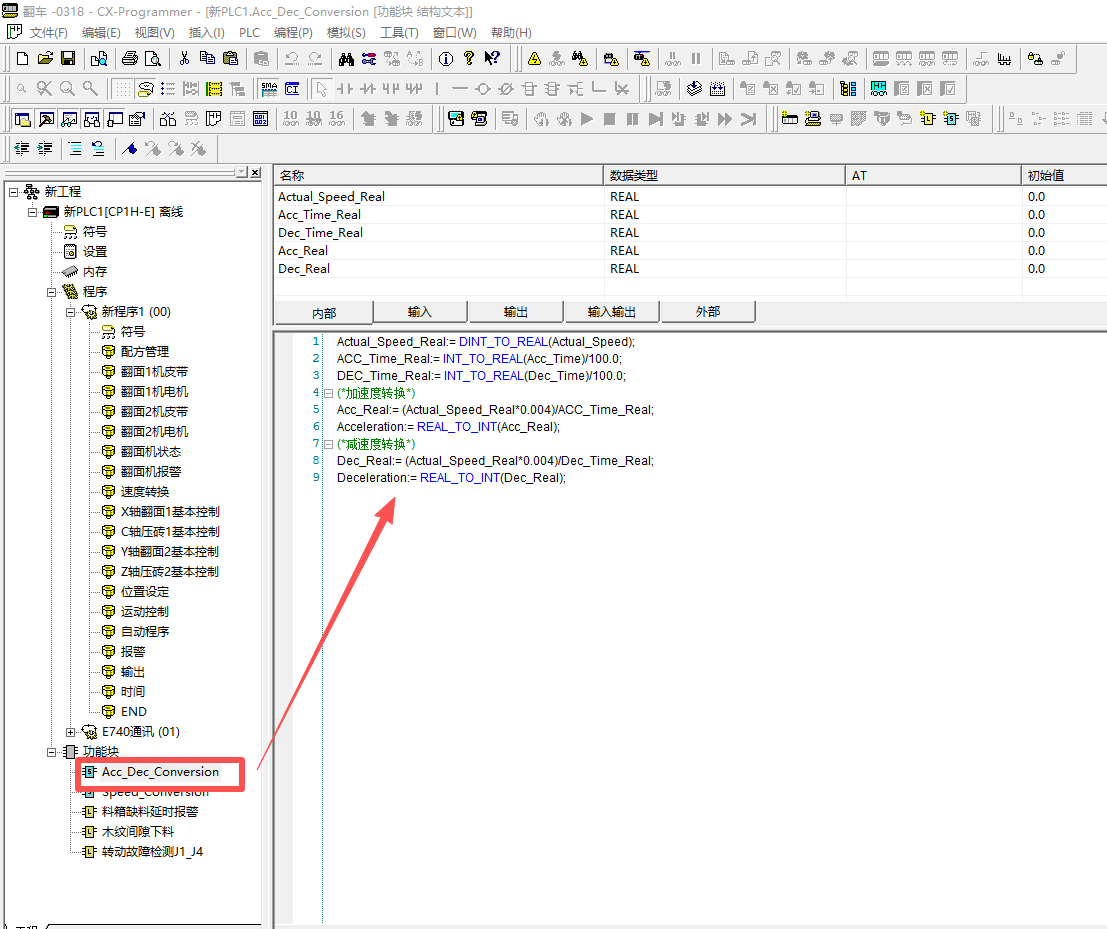
Task: Close the project workspace panel
Action: coord(255,172)
